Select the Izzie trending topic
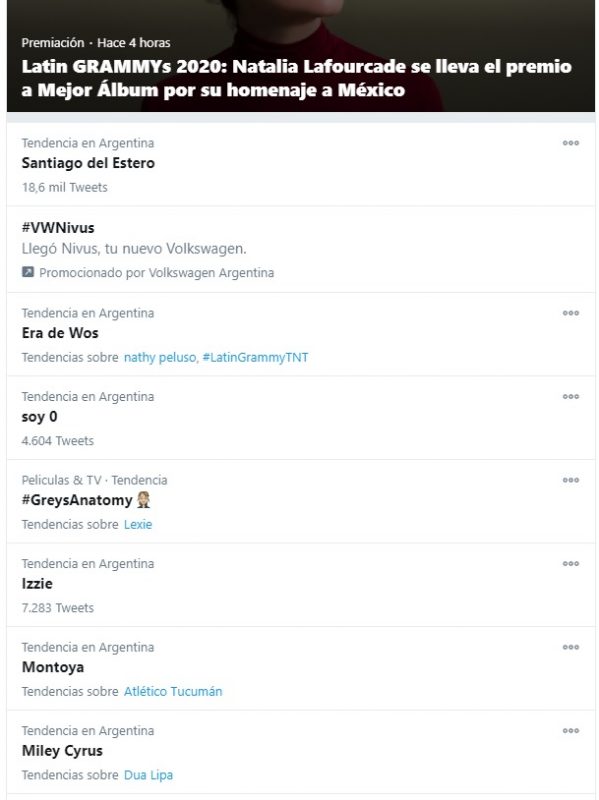This screenshot has height=800, width=599. pos(301,585)
